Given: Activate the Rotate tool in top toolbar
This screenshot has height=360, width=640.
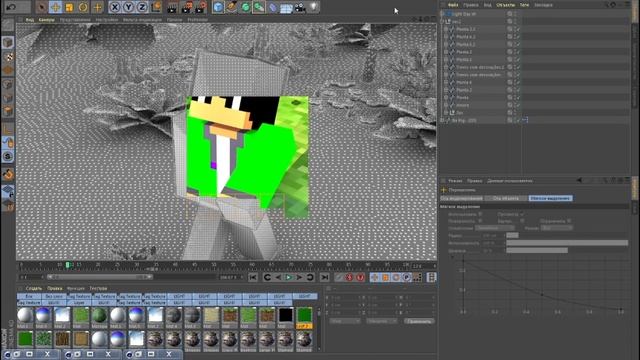Looking at the screenshot, I should [83, 7].
